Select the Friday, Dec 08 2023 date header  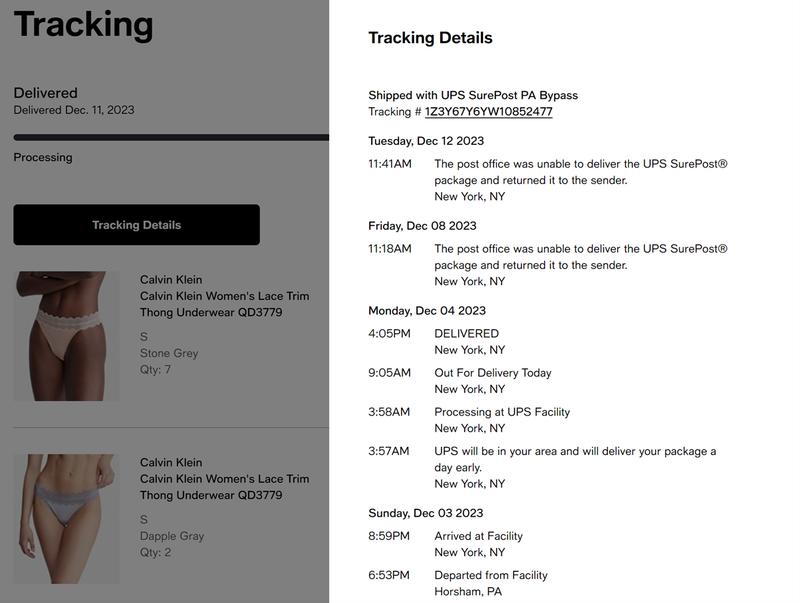(x=422, y=225)
